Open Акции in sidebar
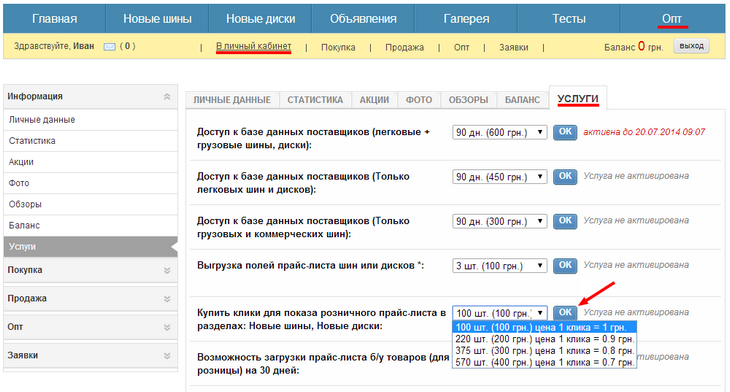This screenshot has height=392, width=730. click(90, 162)
